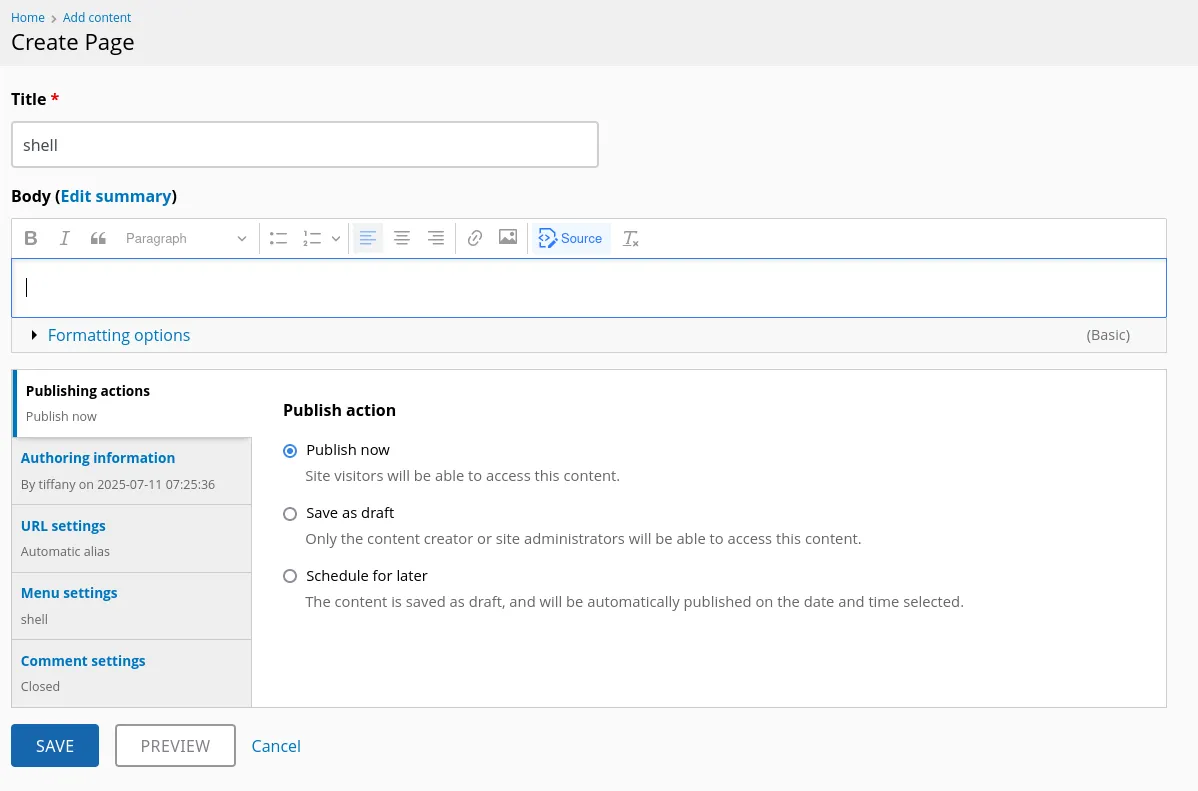Open the URL settings tab

pos(63,526)
